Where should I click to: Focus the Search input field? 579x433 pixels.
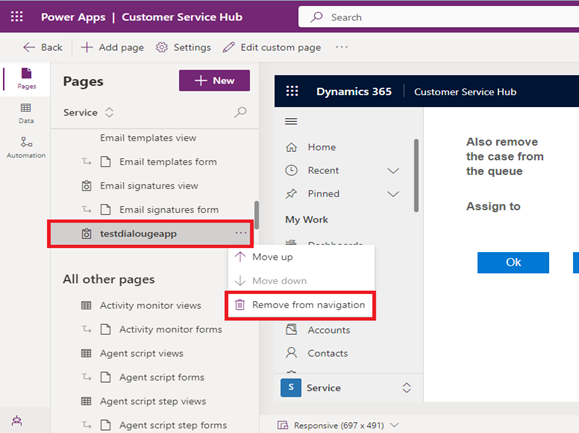point(438,17)
